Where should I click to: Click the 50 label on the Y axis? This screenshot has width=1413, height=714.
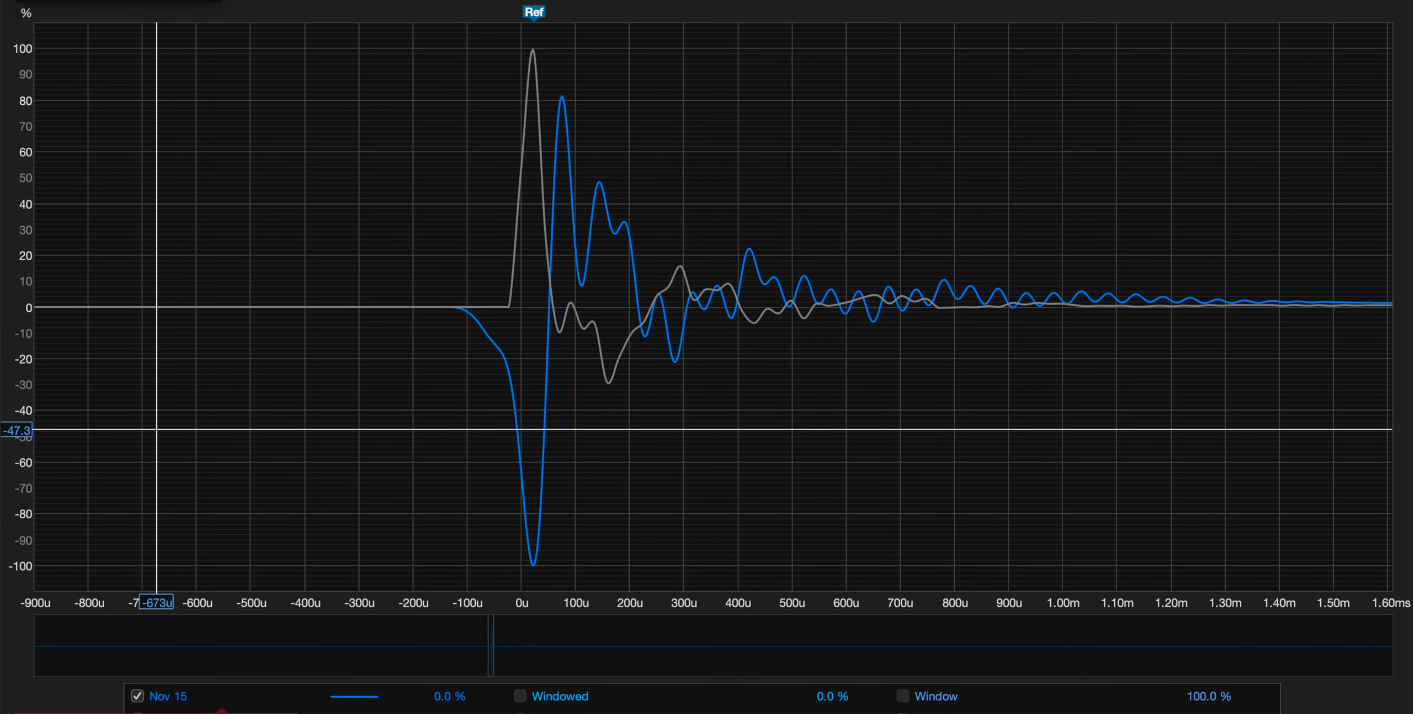pos(26,178)
